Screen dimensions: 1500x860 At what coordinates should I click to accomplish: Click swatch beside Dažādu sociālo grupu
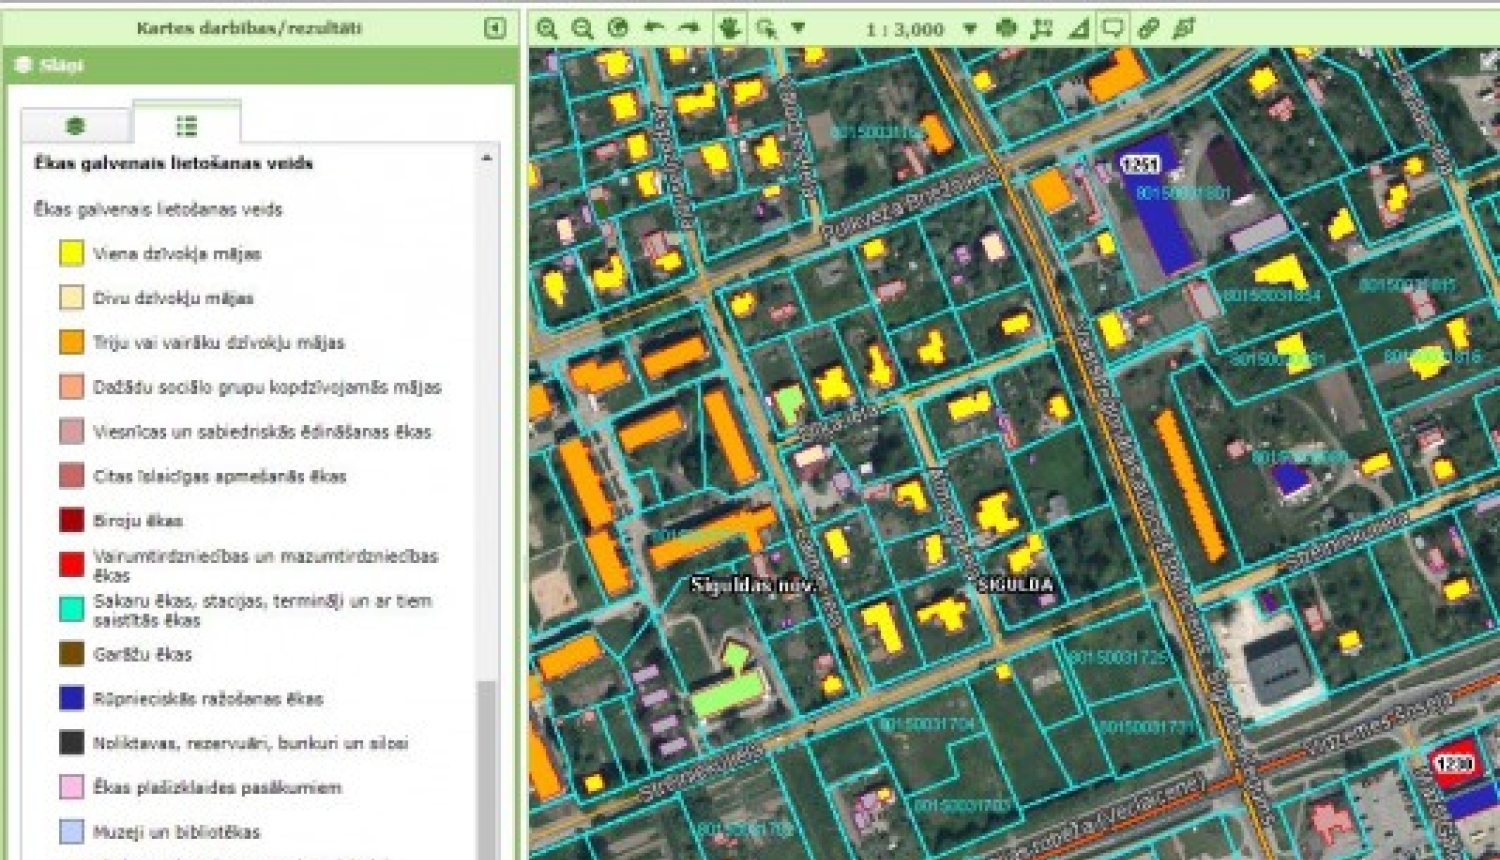click(x=71, y=386)
